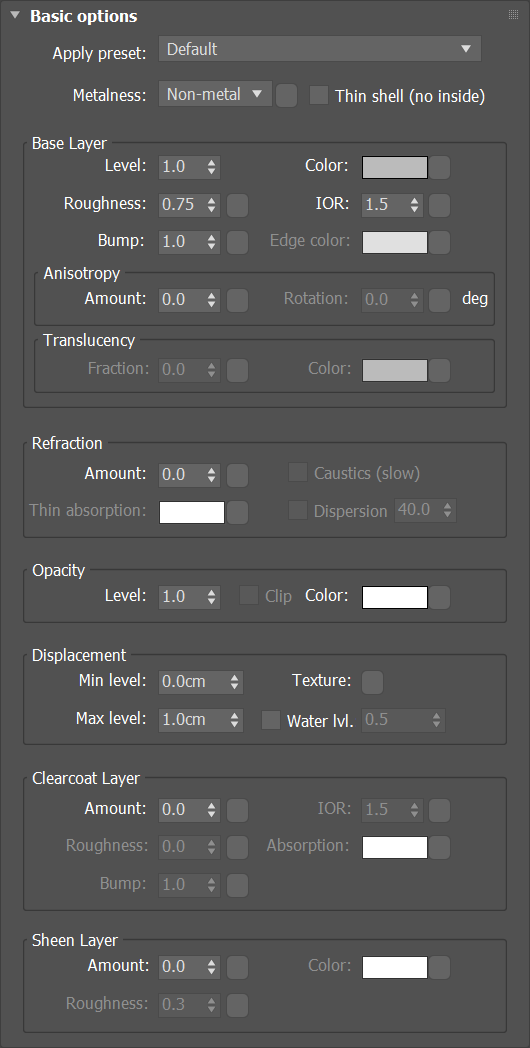Open the Apply preset Default dropdown
The width and height of the screenshot is (530, 1048).
[319, 49]
